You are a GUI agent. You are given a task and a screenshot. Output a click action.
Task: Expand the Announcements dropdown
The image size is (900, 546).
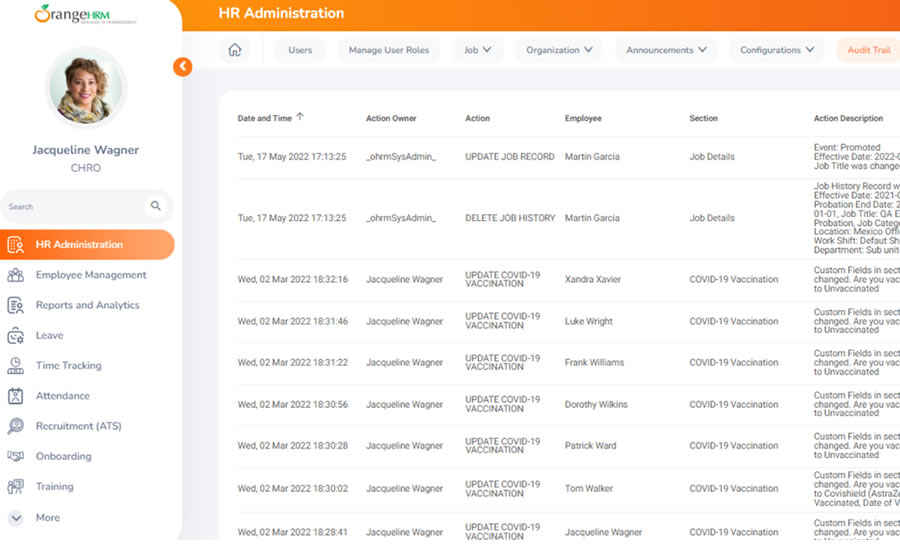pyautogui.click(x=666, y=50)
